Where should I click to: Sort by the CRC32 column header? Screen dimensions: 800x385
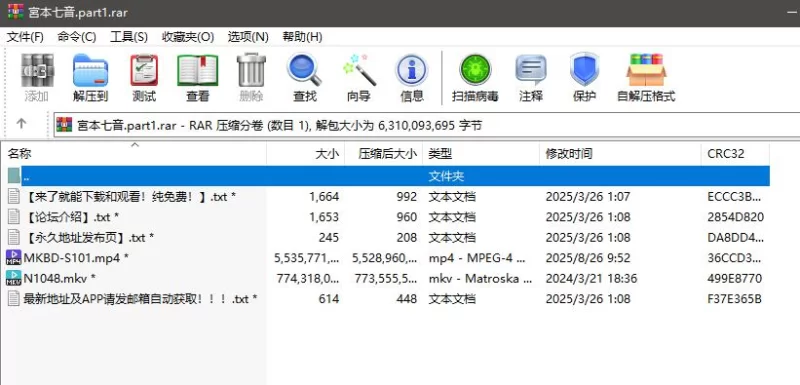[x=735, y=154]
